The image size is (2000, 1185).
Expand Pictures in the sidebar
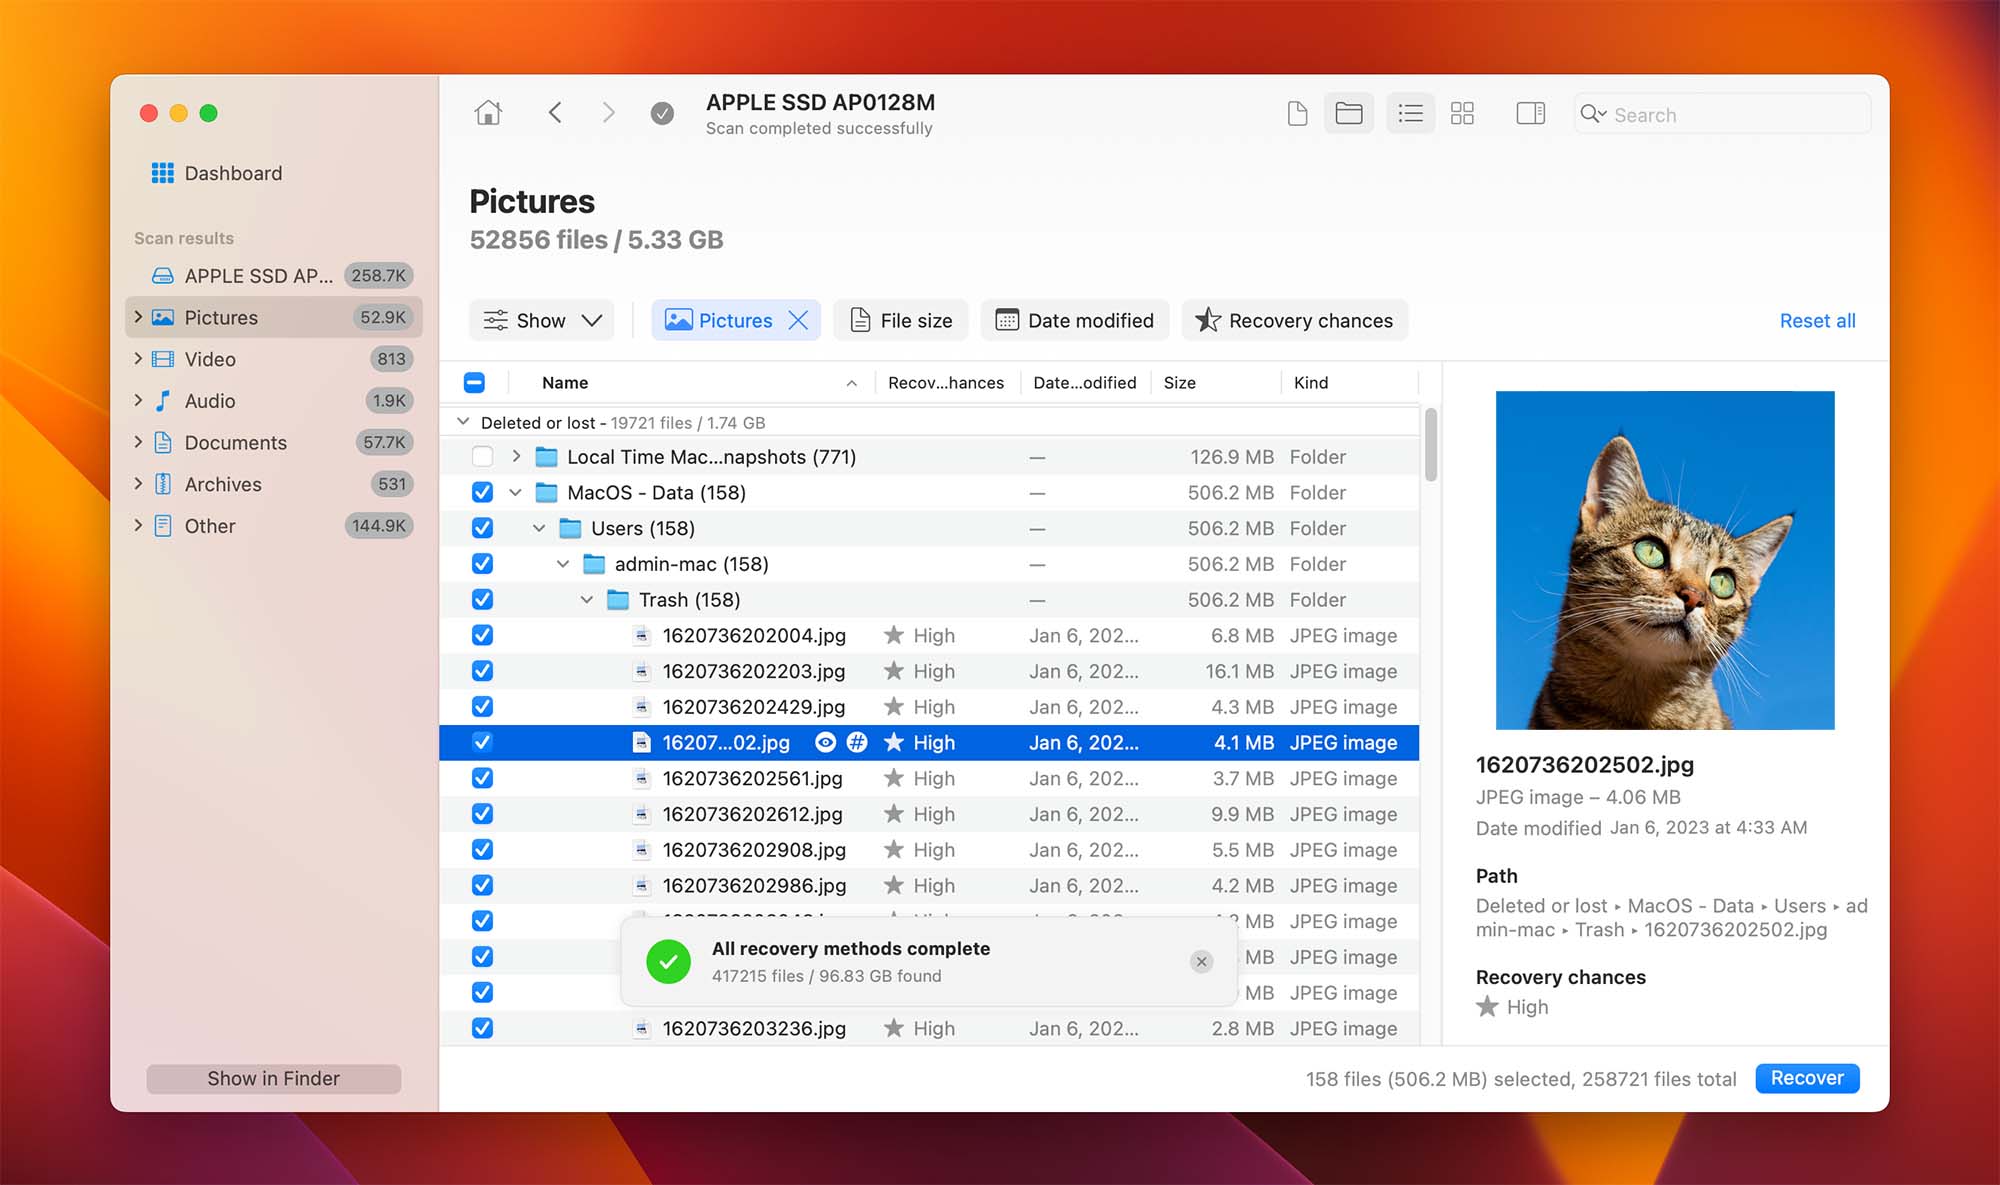tap(138, 317)
